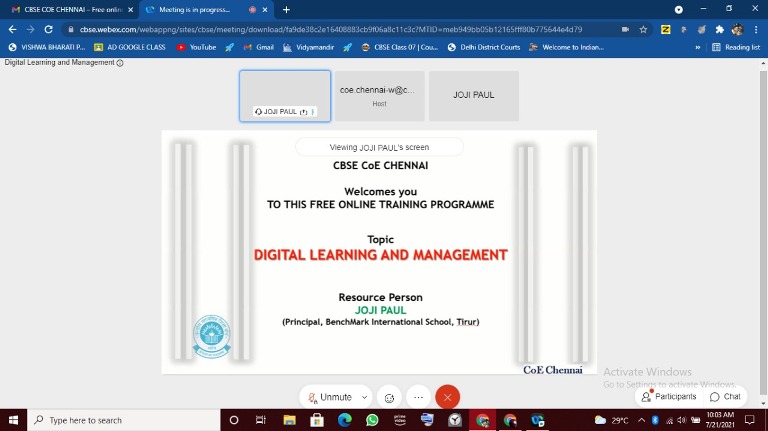Open the Chat panel

pyautogui.click(x=725, y=397)
